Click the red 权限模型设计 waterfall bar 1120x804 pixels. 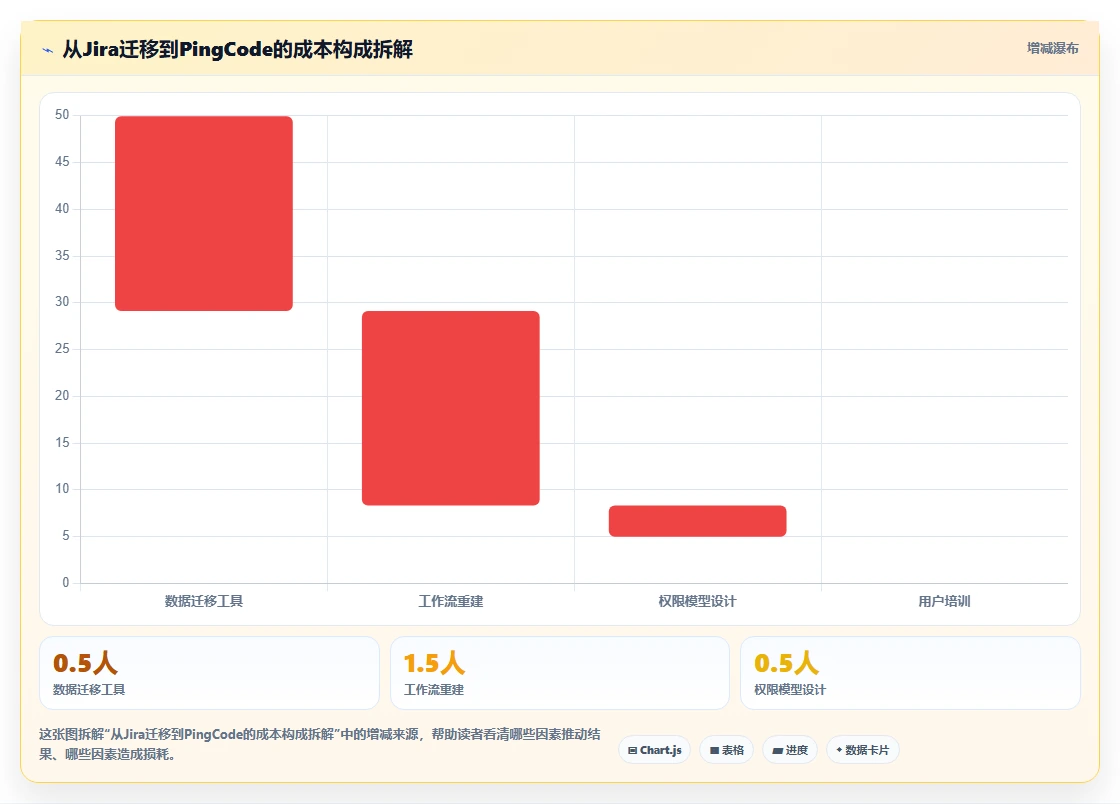697,521
